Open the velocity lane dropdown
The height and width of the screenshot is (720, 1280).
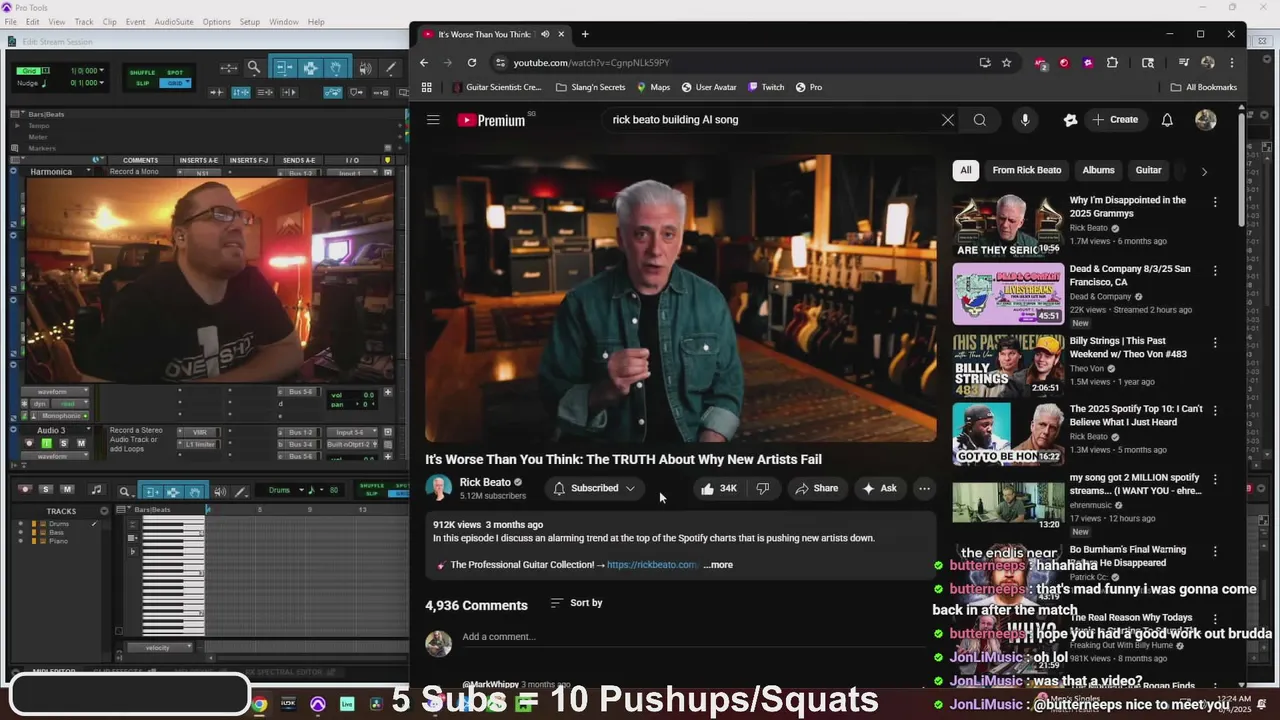(157, 647)
